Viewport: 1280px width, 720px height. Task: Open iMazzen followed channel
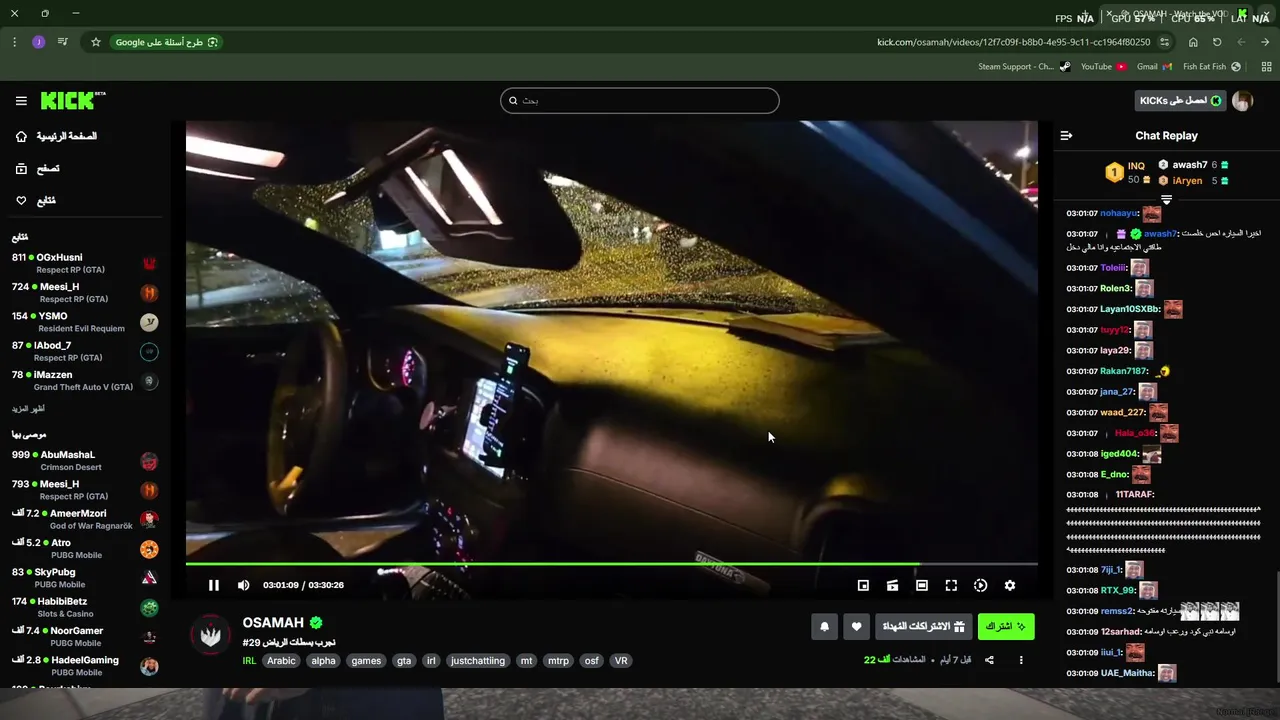(85, 380)
